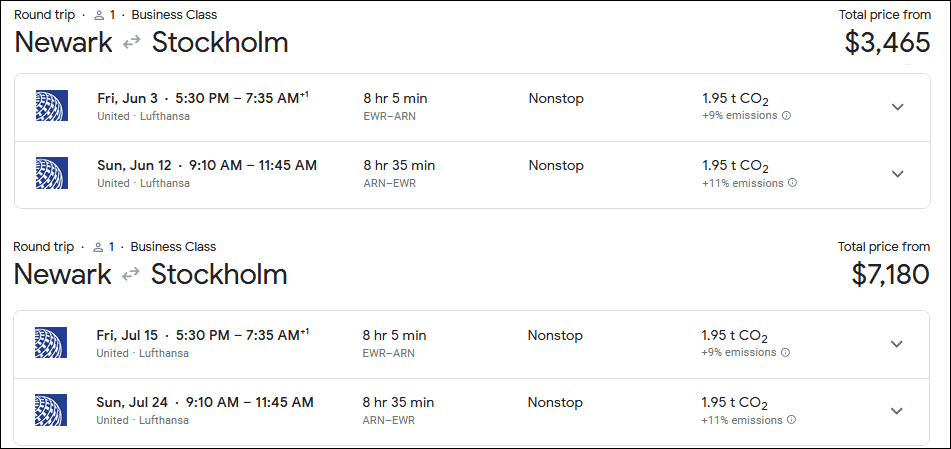This screenshot has width=951, height=449.
Task: Expand Fri, Jul 15 flight details
Action: (897, 344)
